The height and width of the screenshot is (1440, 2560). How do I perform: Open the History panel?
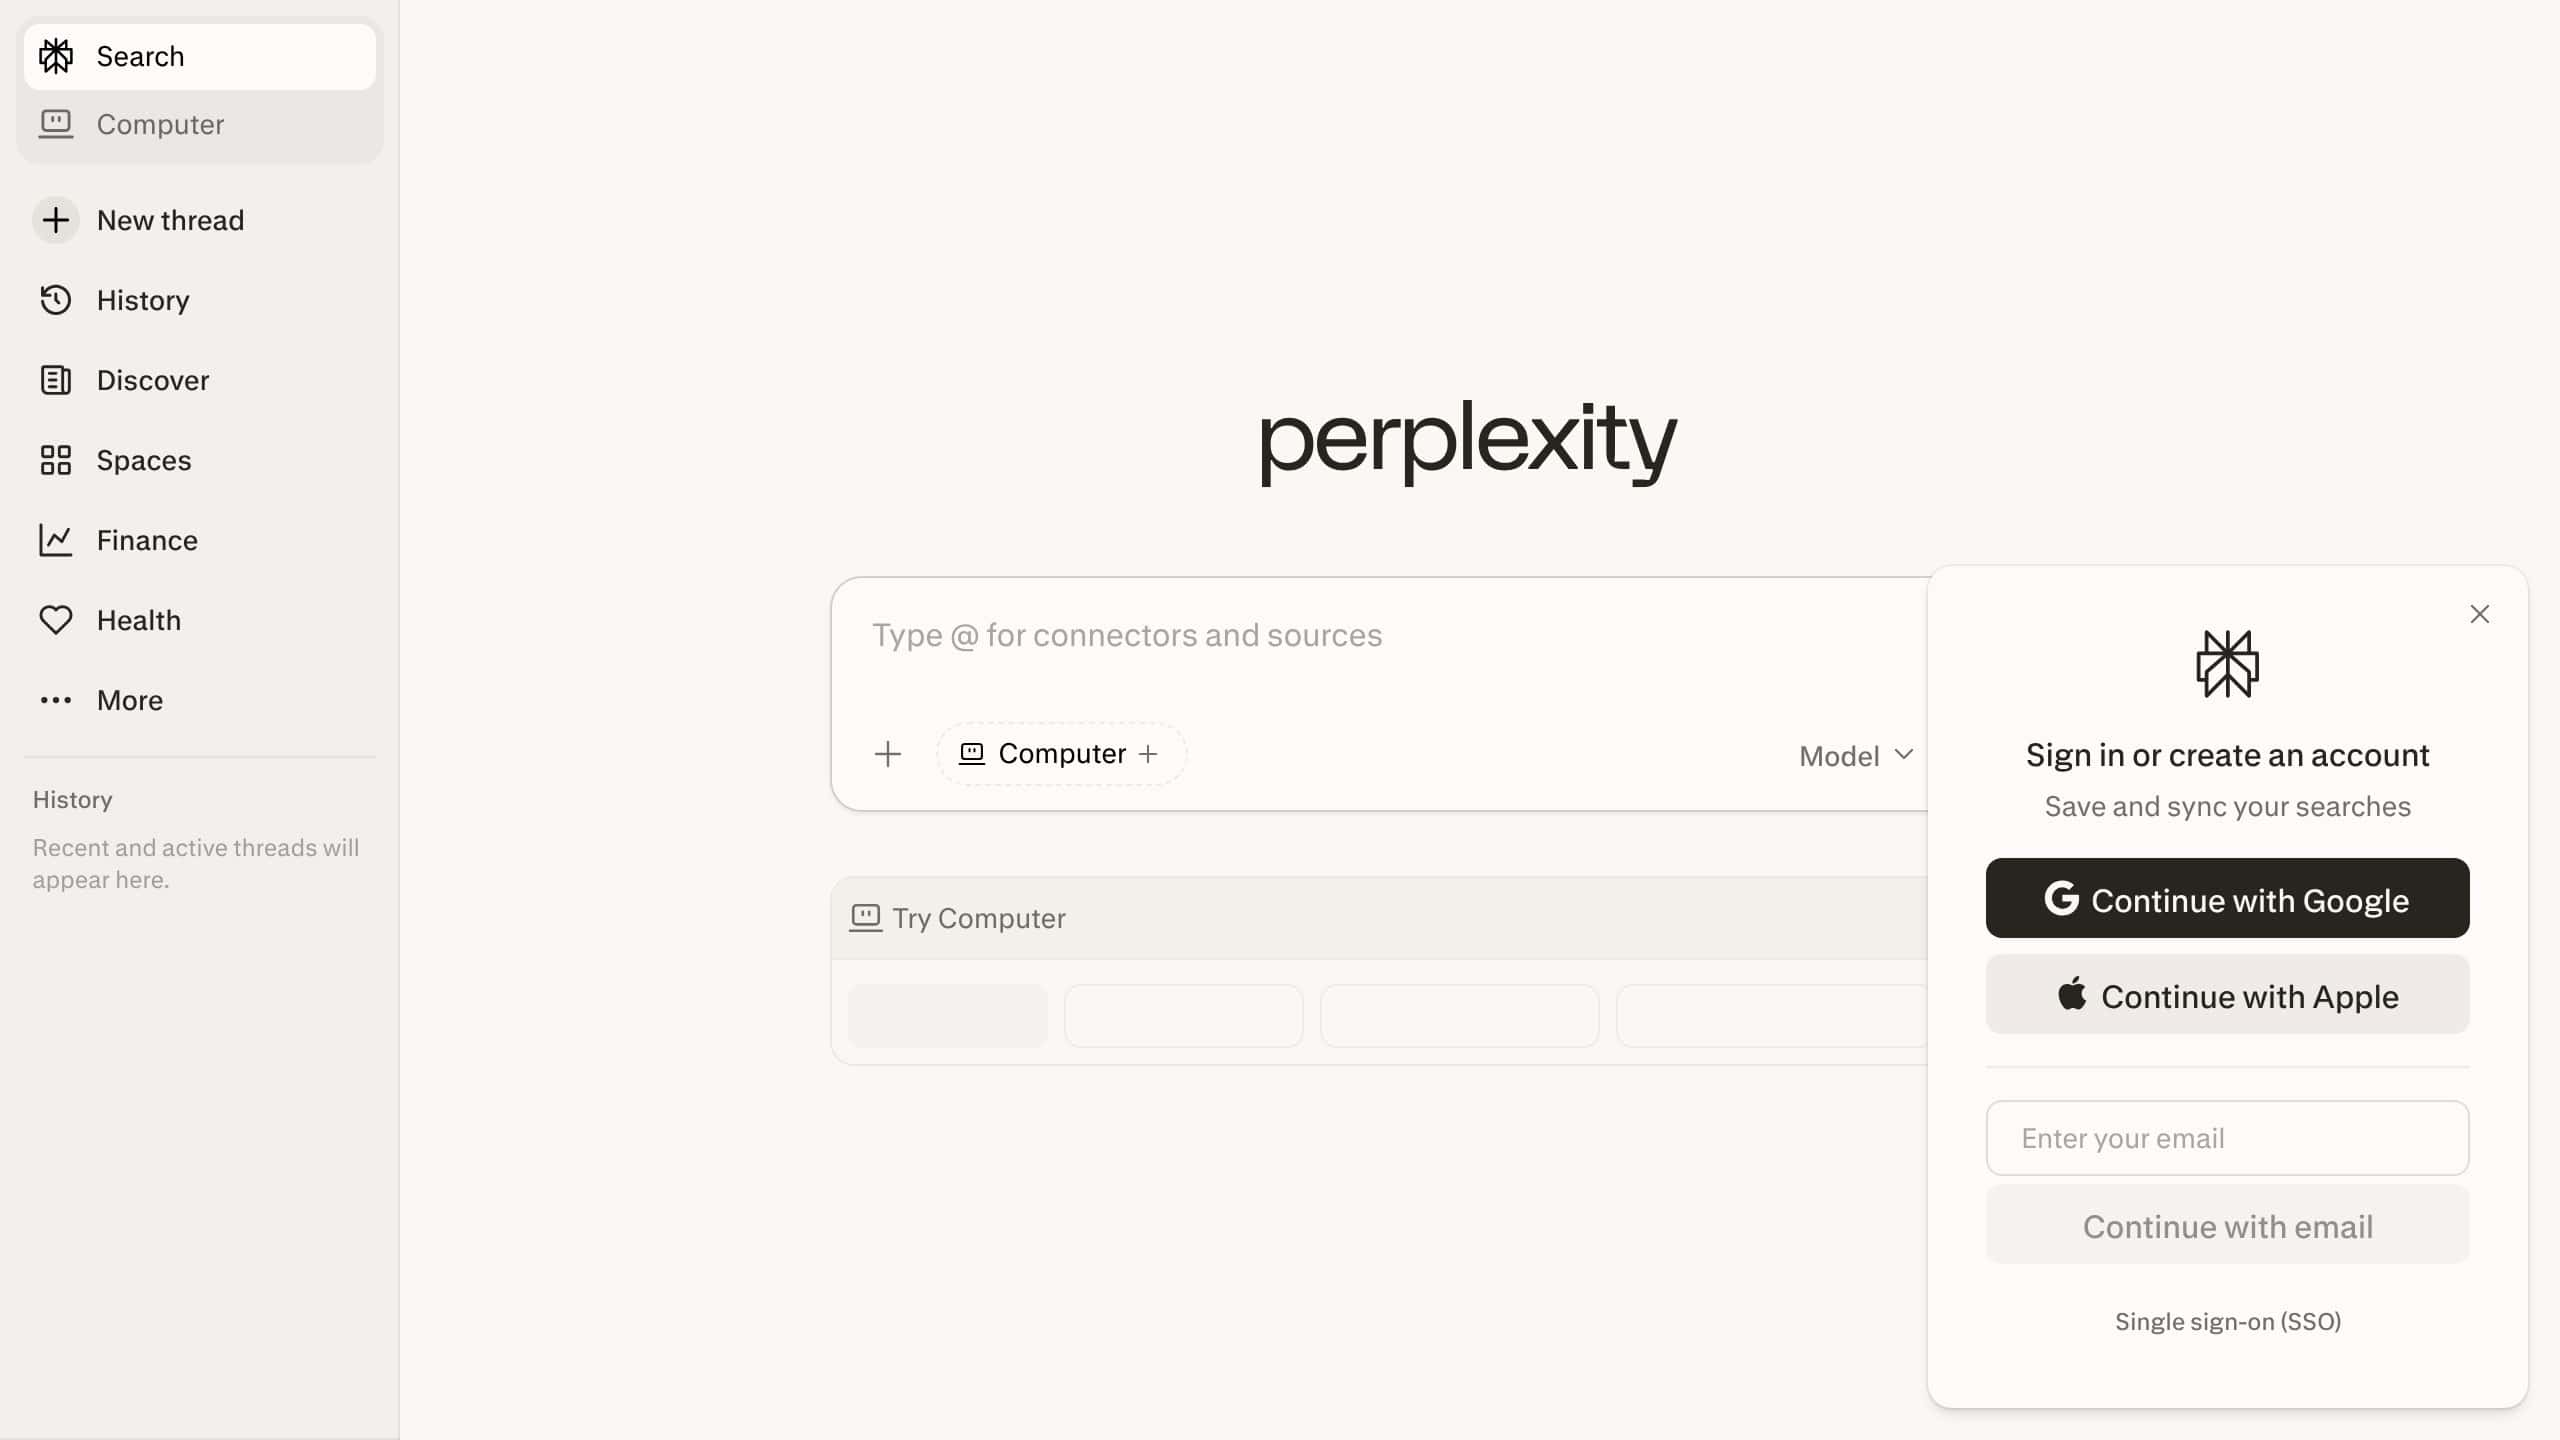pos(143,300)
